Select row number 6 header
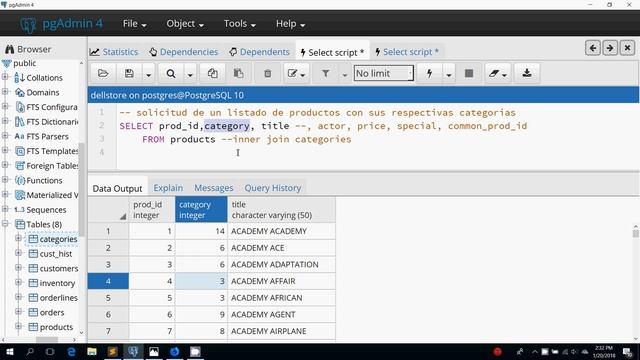The image size is (640, 360). (x=108, y=315)
